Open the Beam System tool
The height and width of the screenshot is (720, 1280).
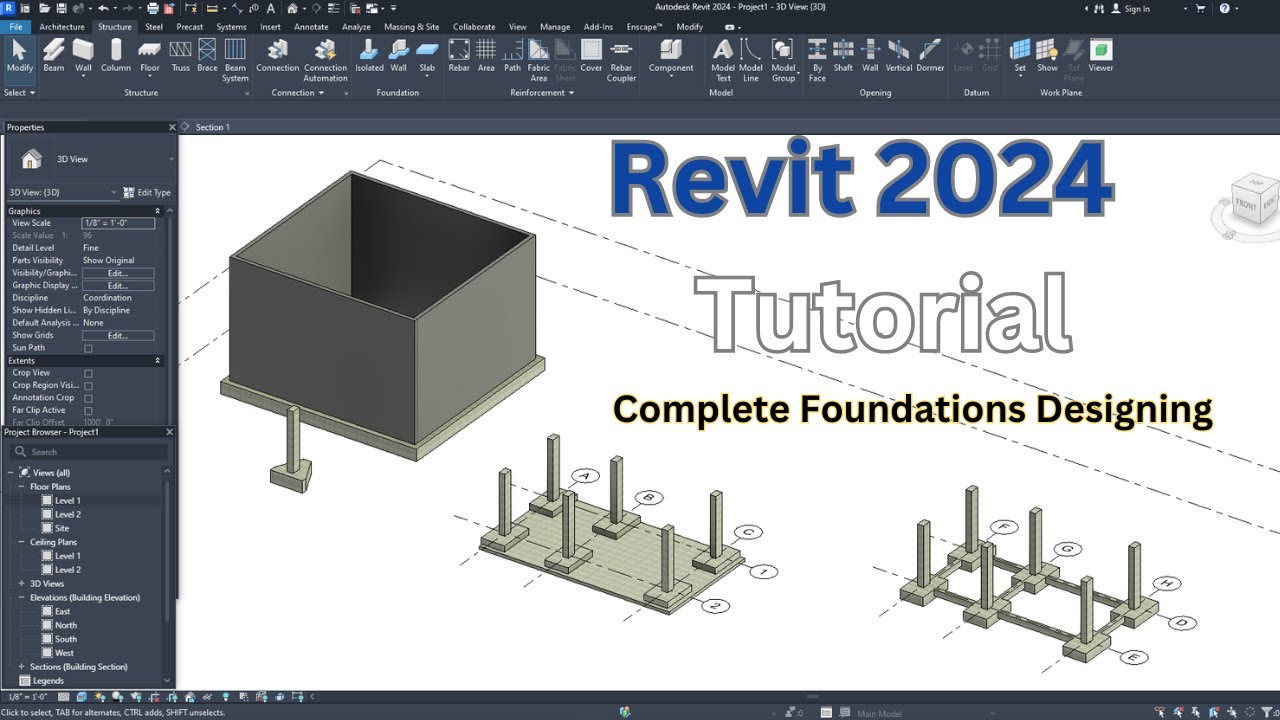235,60
